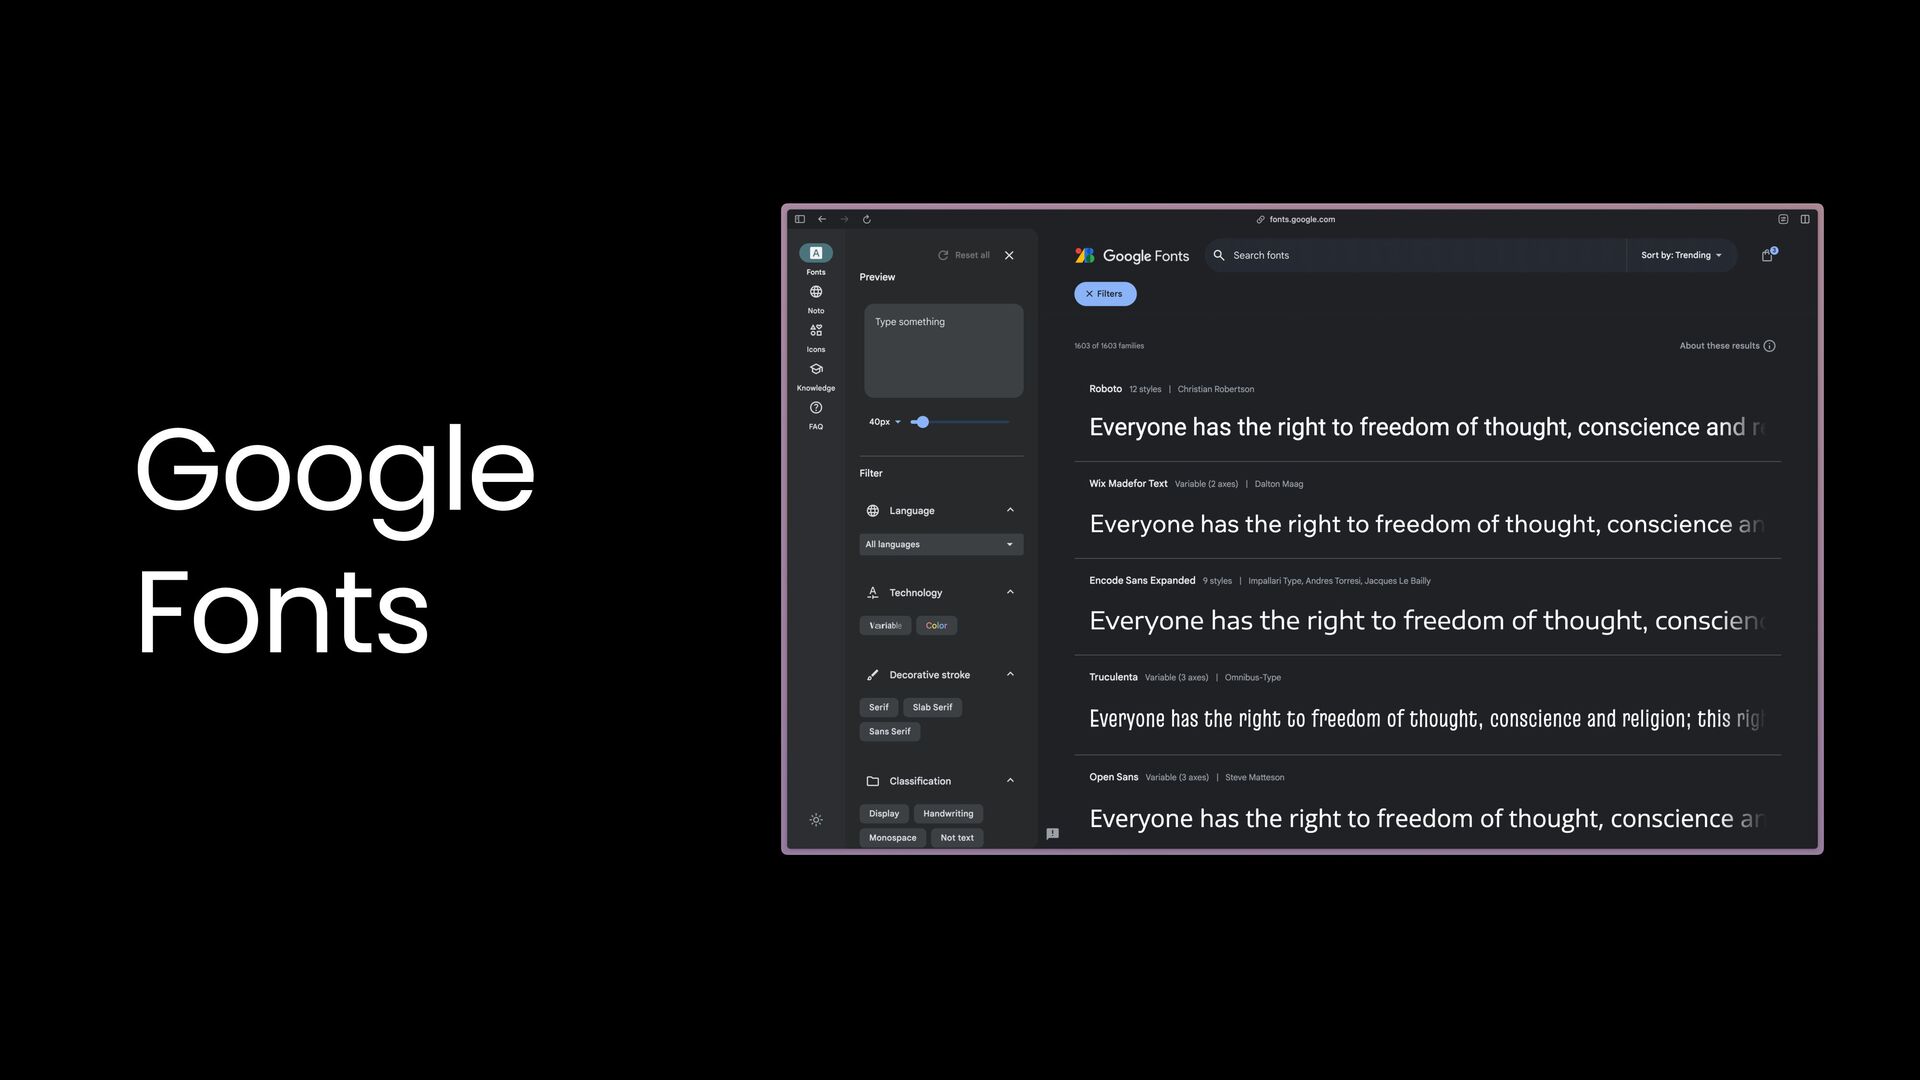Toggle the Slab Serif filter chip
The image size is (1920, 1080).
pyautogui.click(x=932, y=708)
